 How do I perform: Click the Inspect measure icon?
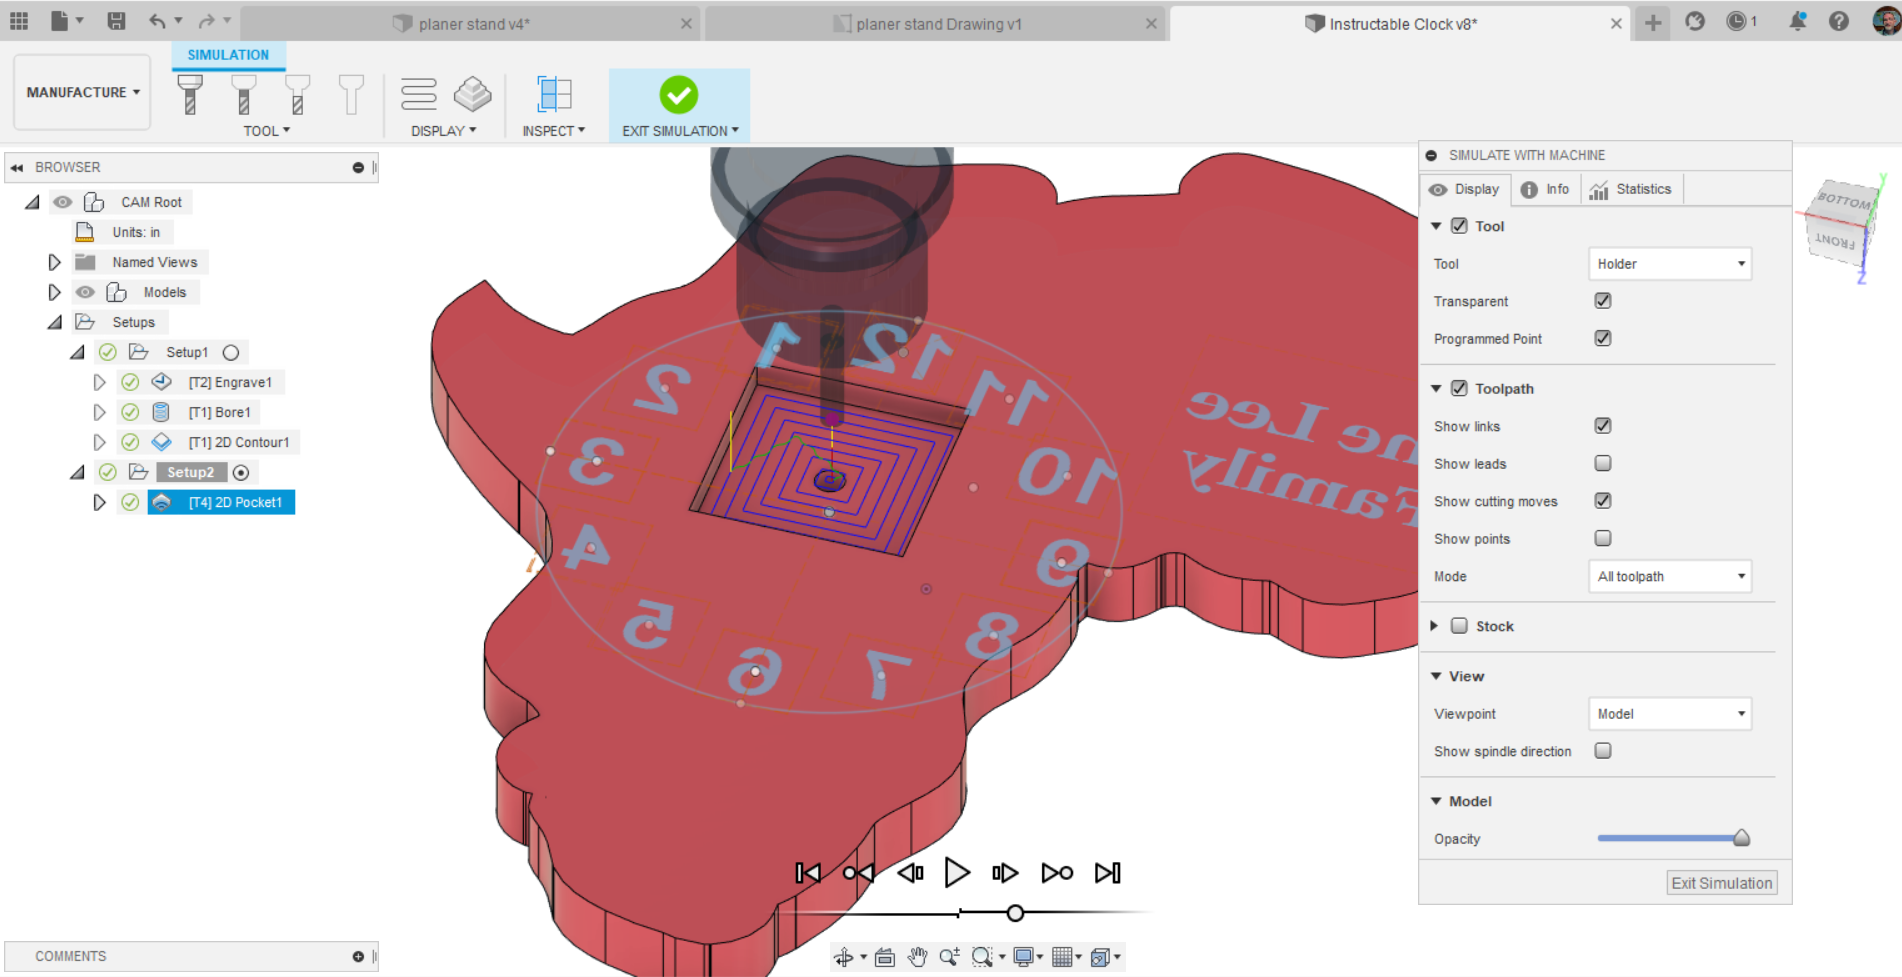click(554, 94)
